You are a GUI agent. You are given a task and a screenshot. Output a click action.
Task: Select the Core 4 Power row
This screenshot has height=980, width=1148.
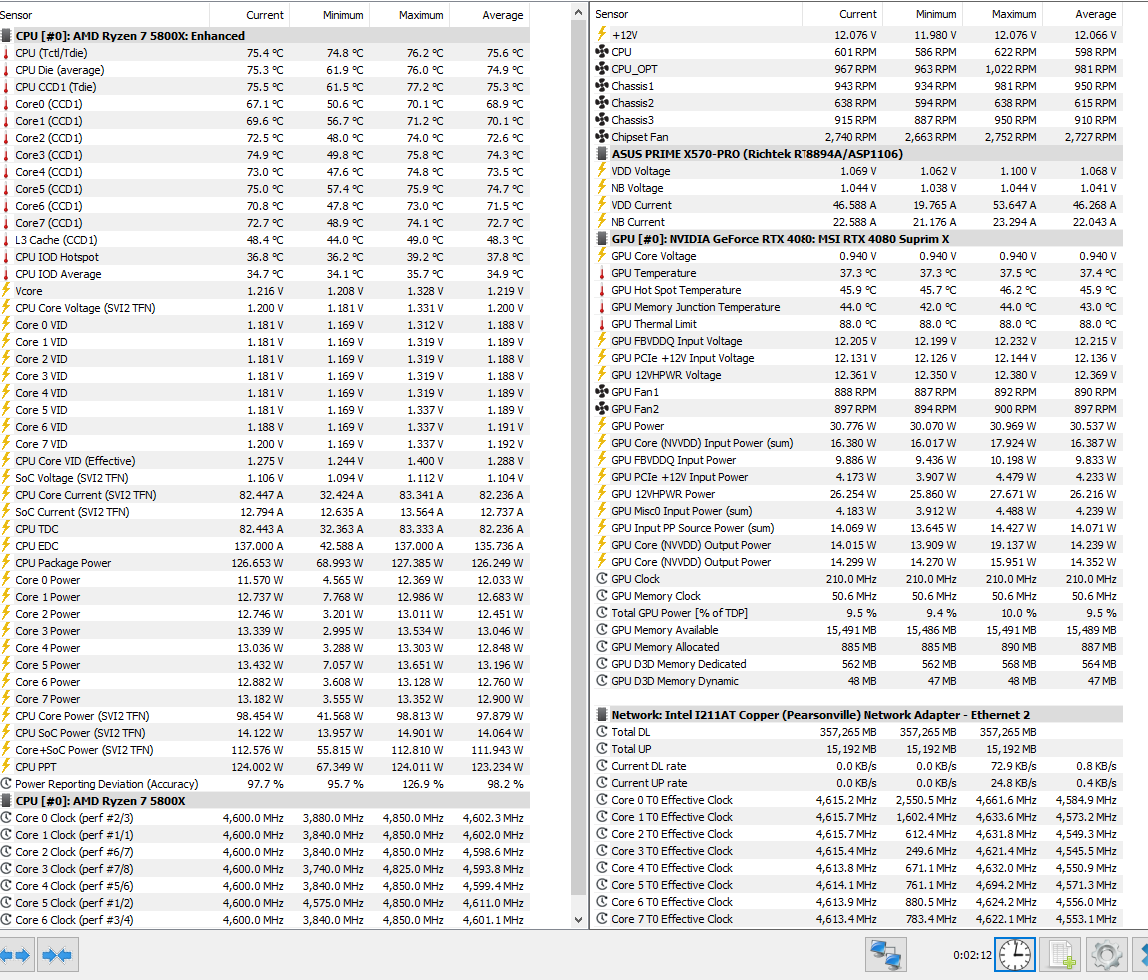[265, 648]
